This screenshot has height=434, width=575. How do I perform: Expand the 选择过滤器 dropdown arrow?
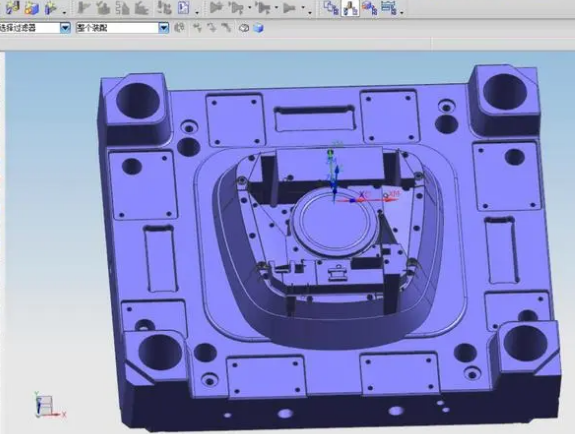pyautogui.click(x=65, y=28)
